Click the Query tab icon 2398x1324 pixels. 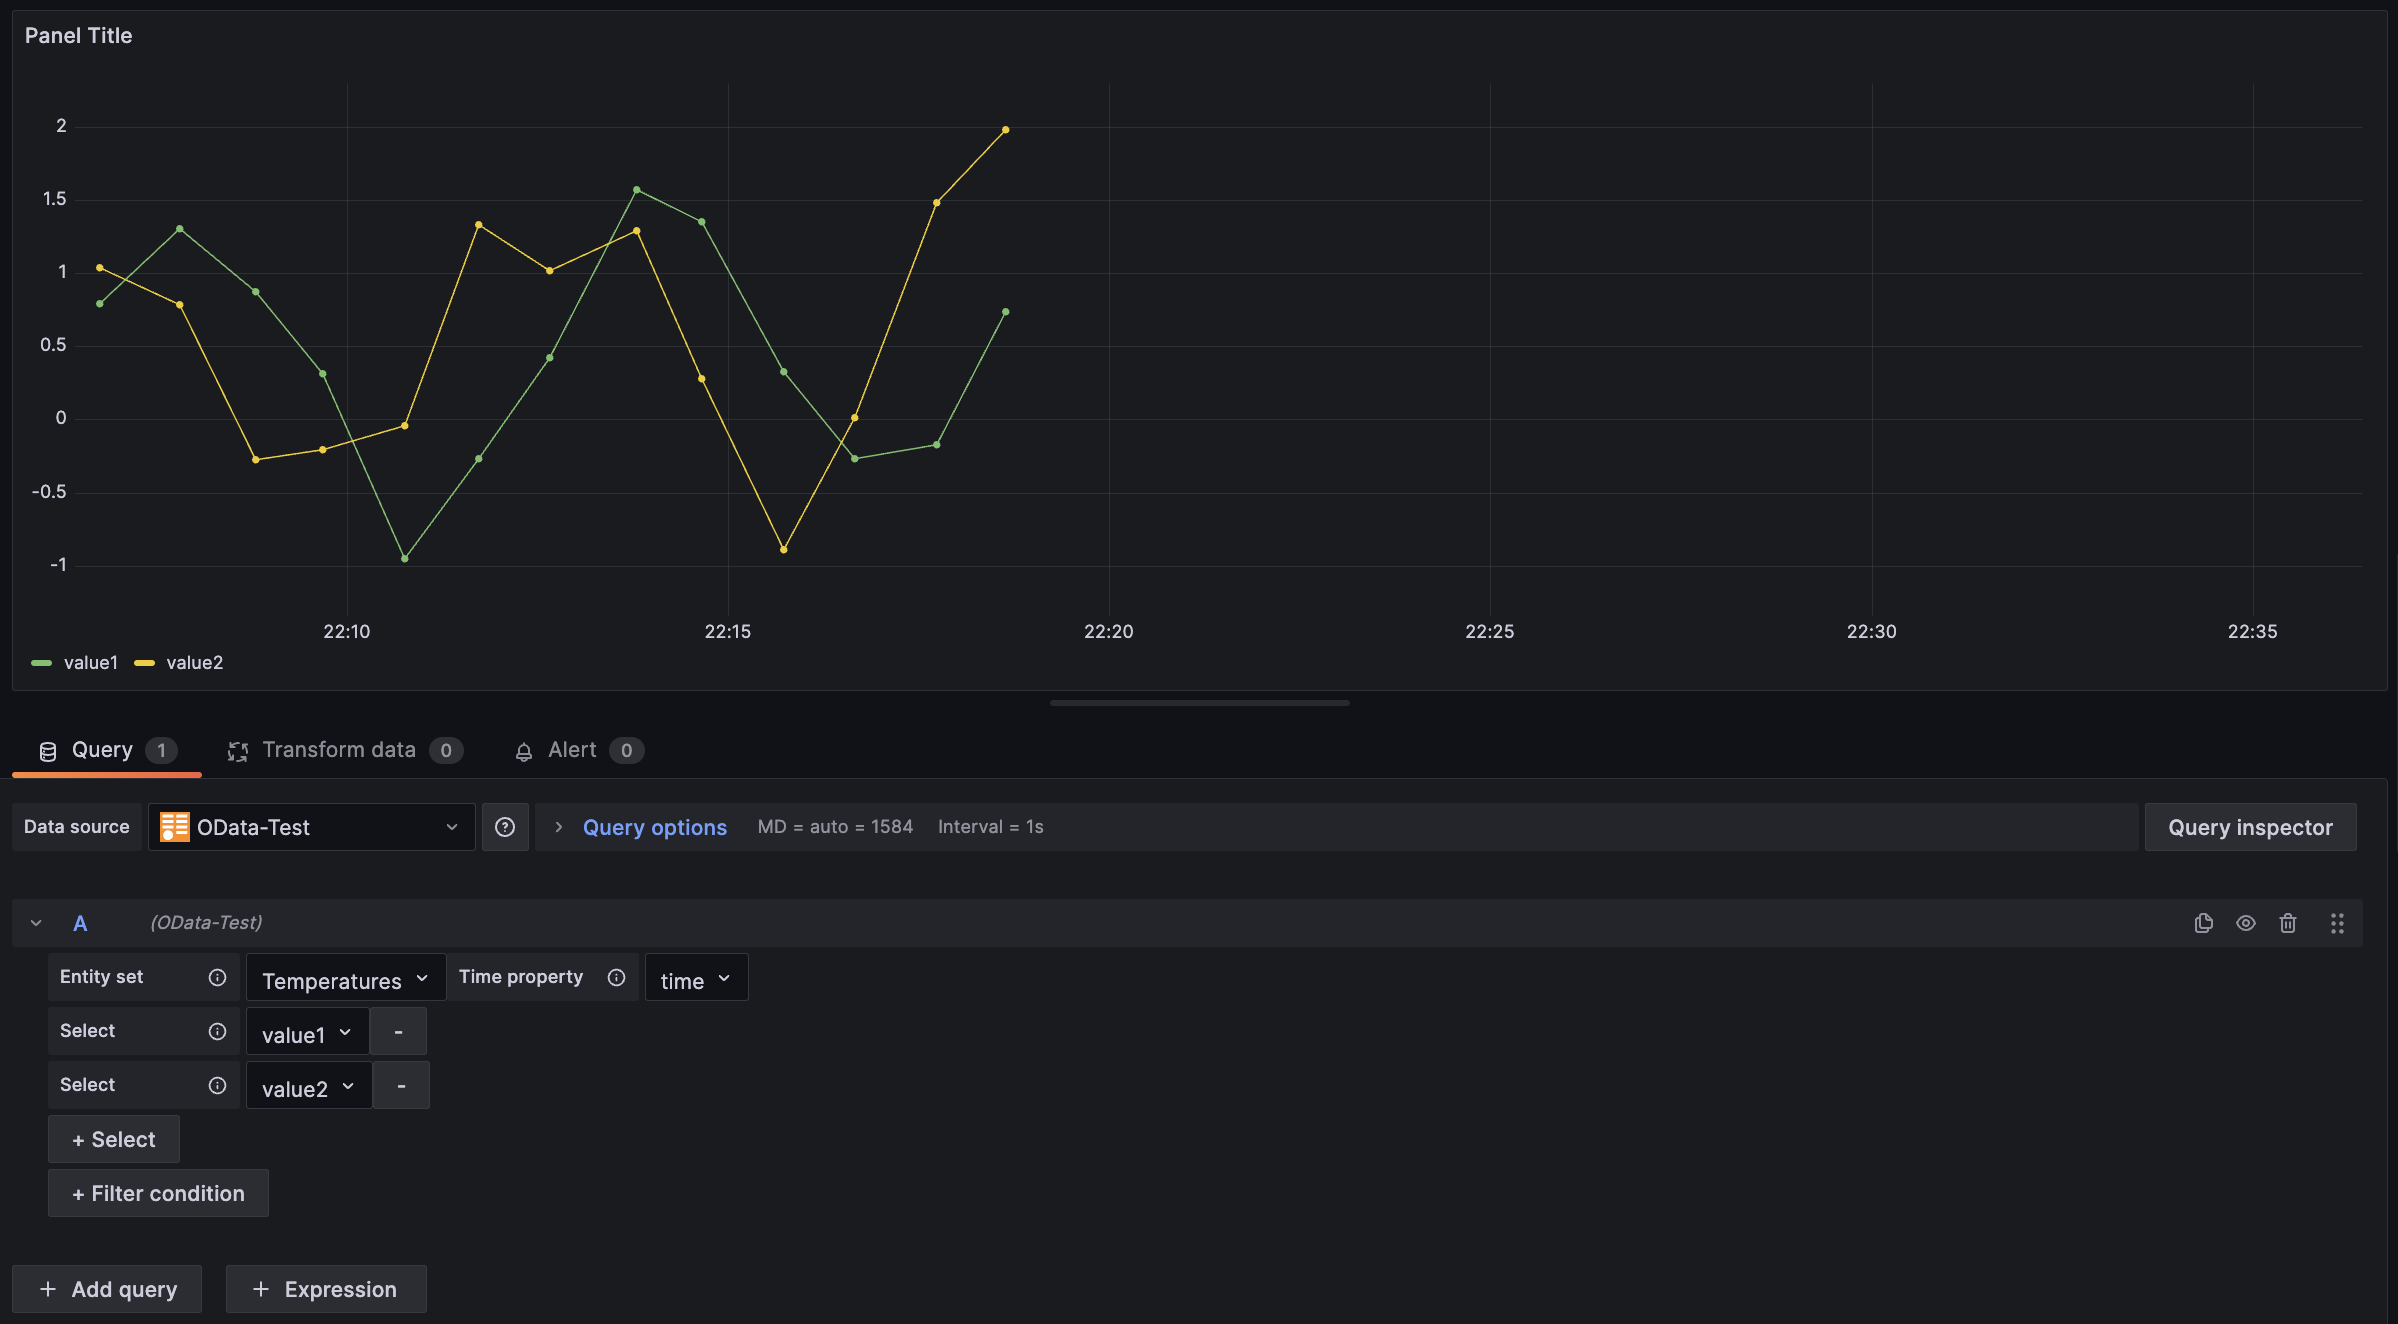tap(46, 748)
